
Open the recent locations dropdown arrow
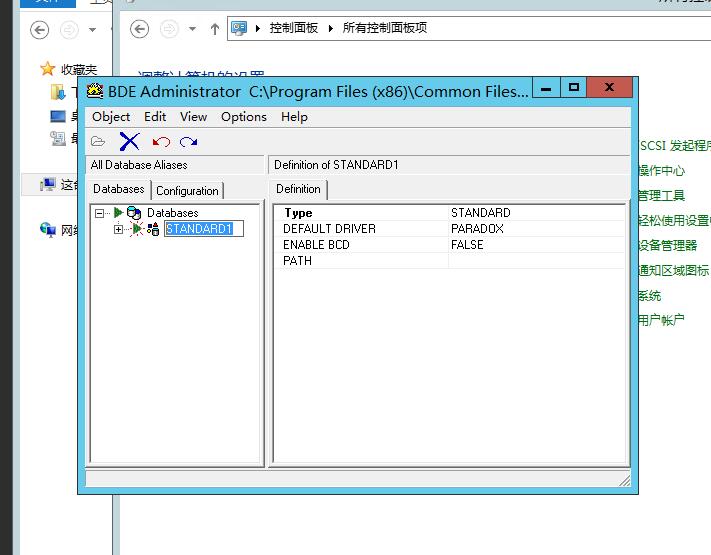191,29
